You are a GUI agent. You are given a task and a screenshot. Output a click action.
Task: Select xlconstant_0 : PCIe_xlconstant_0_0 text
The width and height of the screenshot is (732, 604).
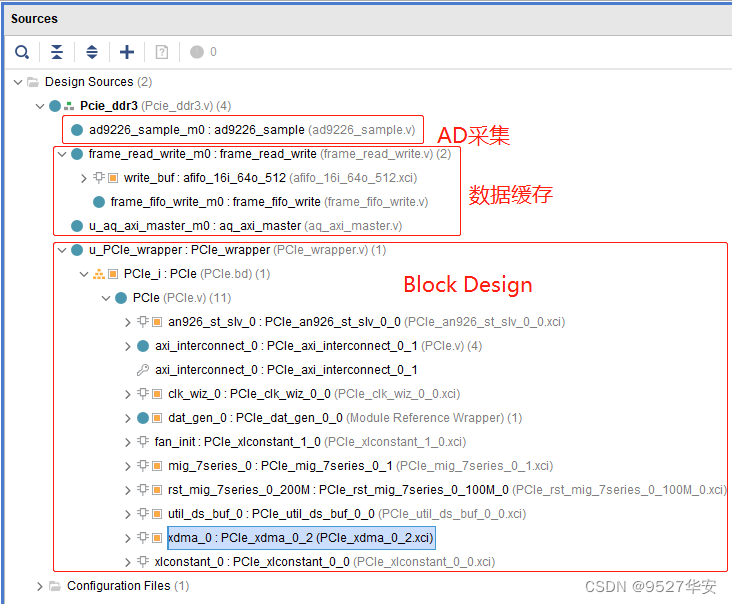[x=252, y=562]
